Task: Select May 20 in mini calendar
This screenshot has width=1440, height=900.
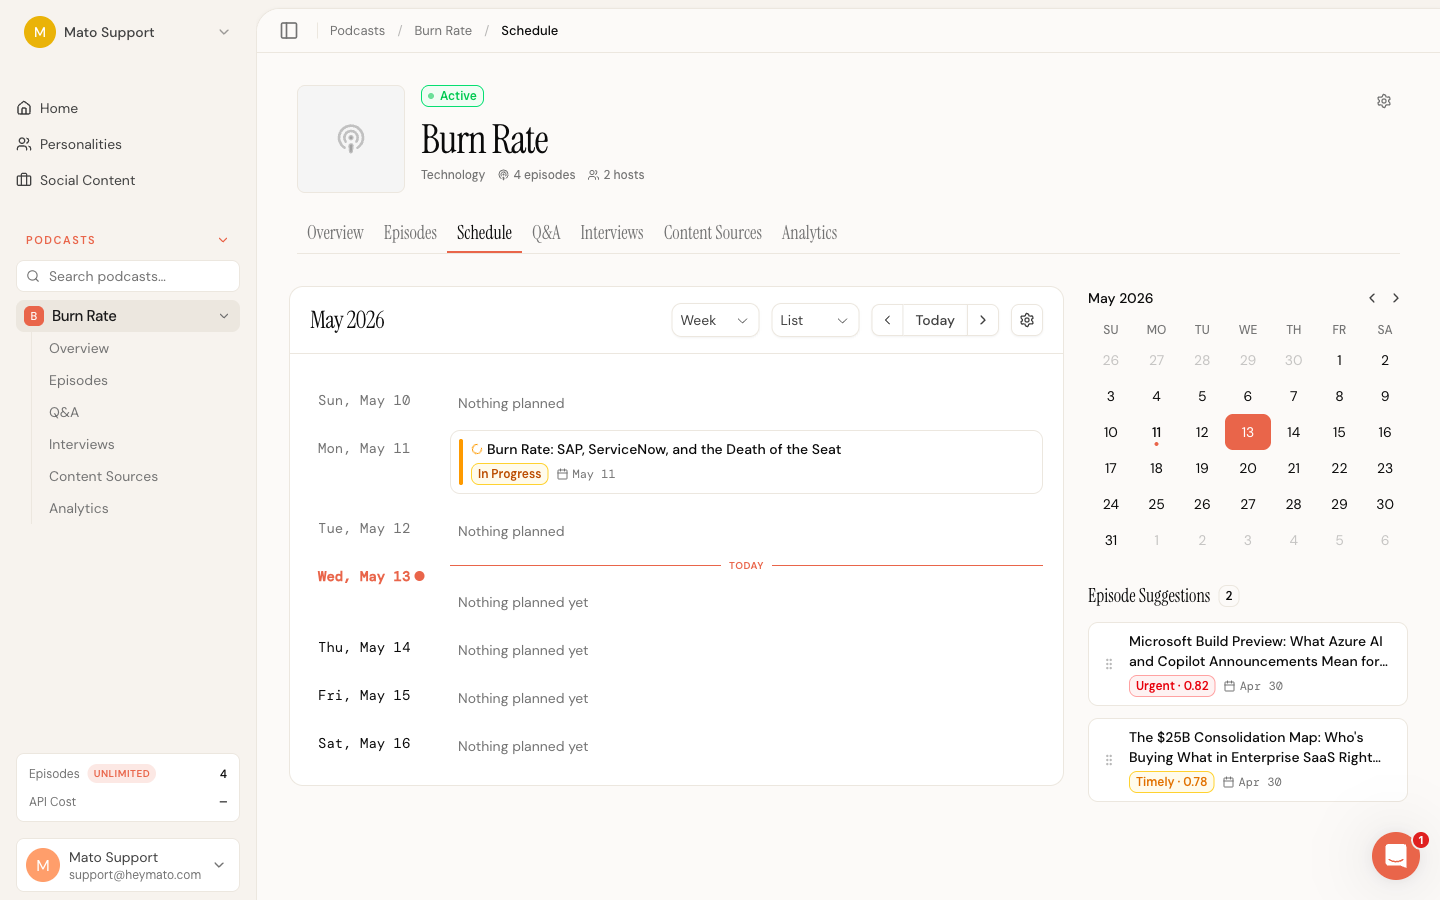Action: 1248,468
